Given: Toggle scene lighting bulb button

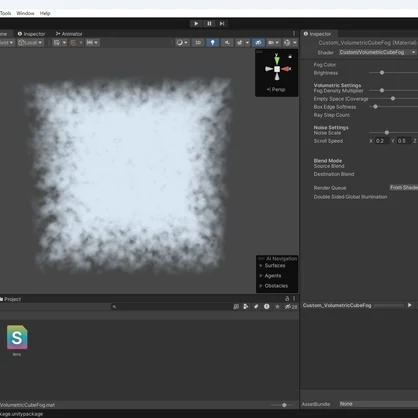Looking at the screenshot, I should 212,43.
